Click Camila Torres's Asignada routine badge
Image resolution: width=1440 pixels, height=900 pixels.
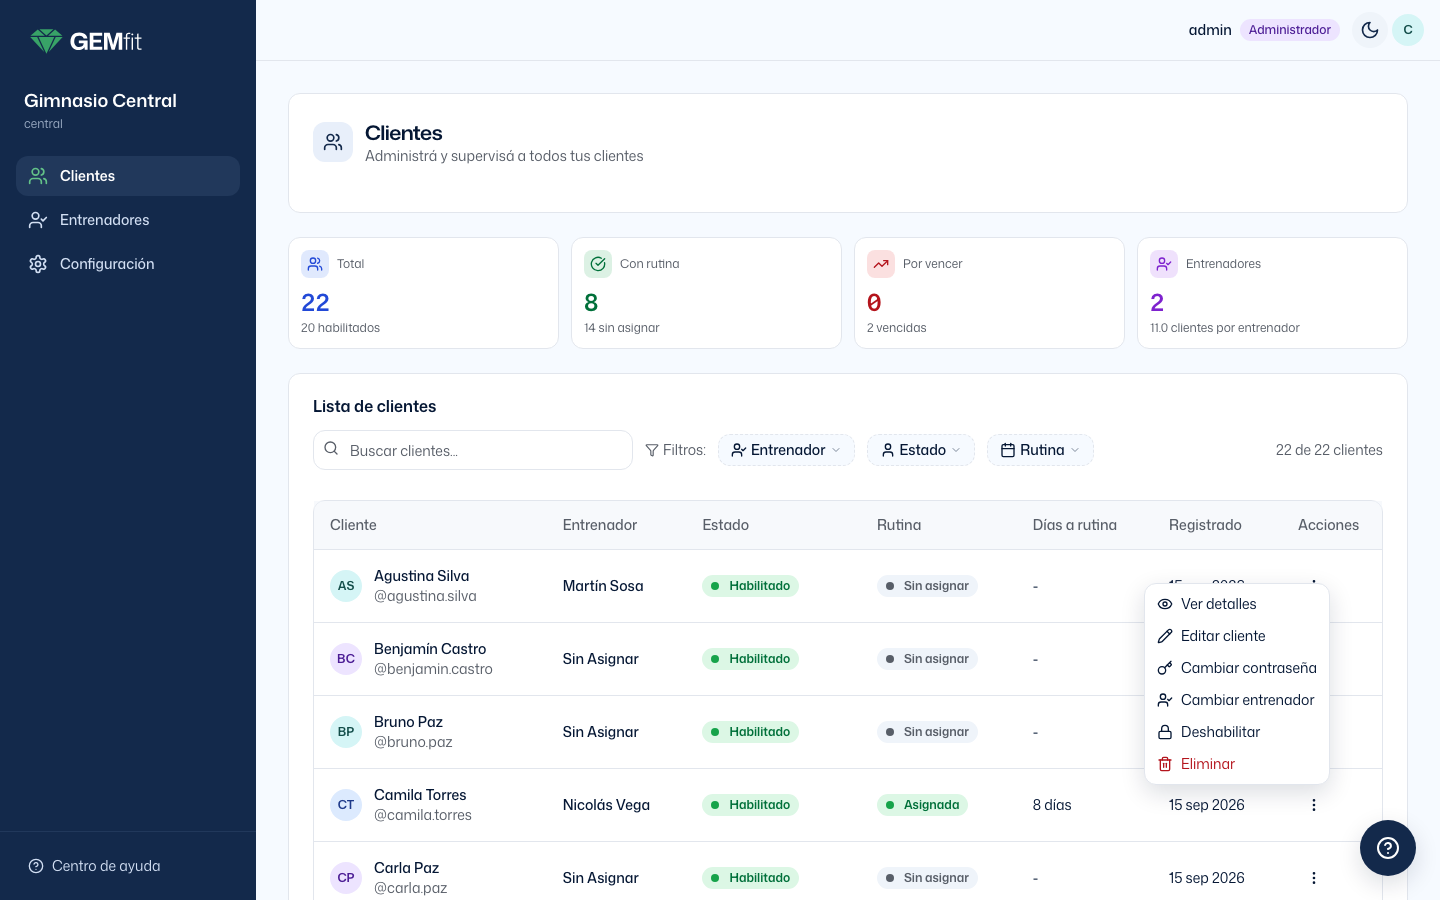pyautogui.click(x=922, y=805)
